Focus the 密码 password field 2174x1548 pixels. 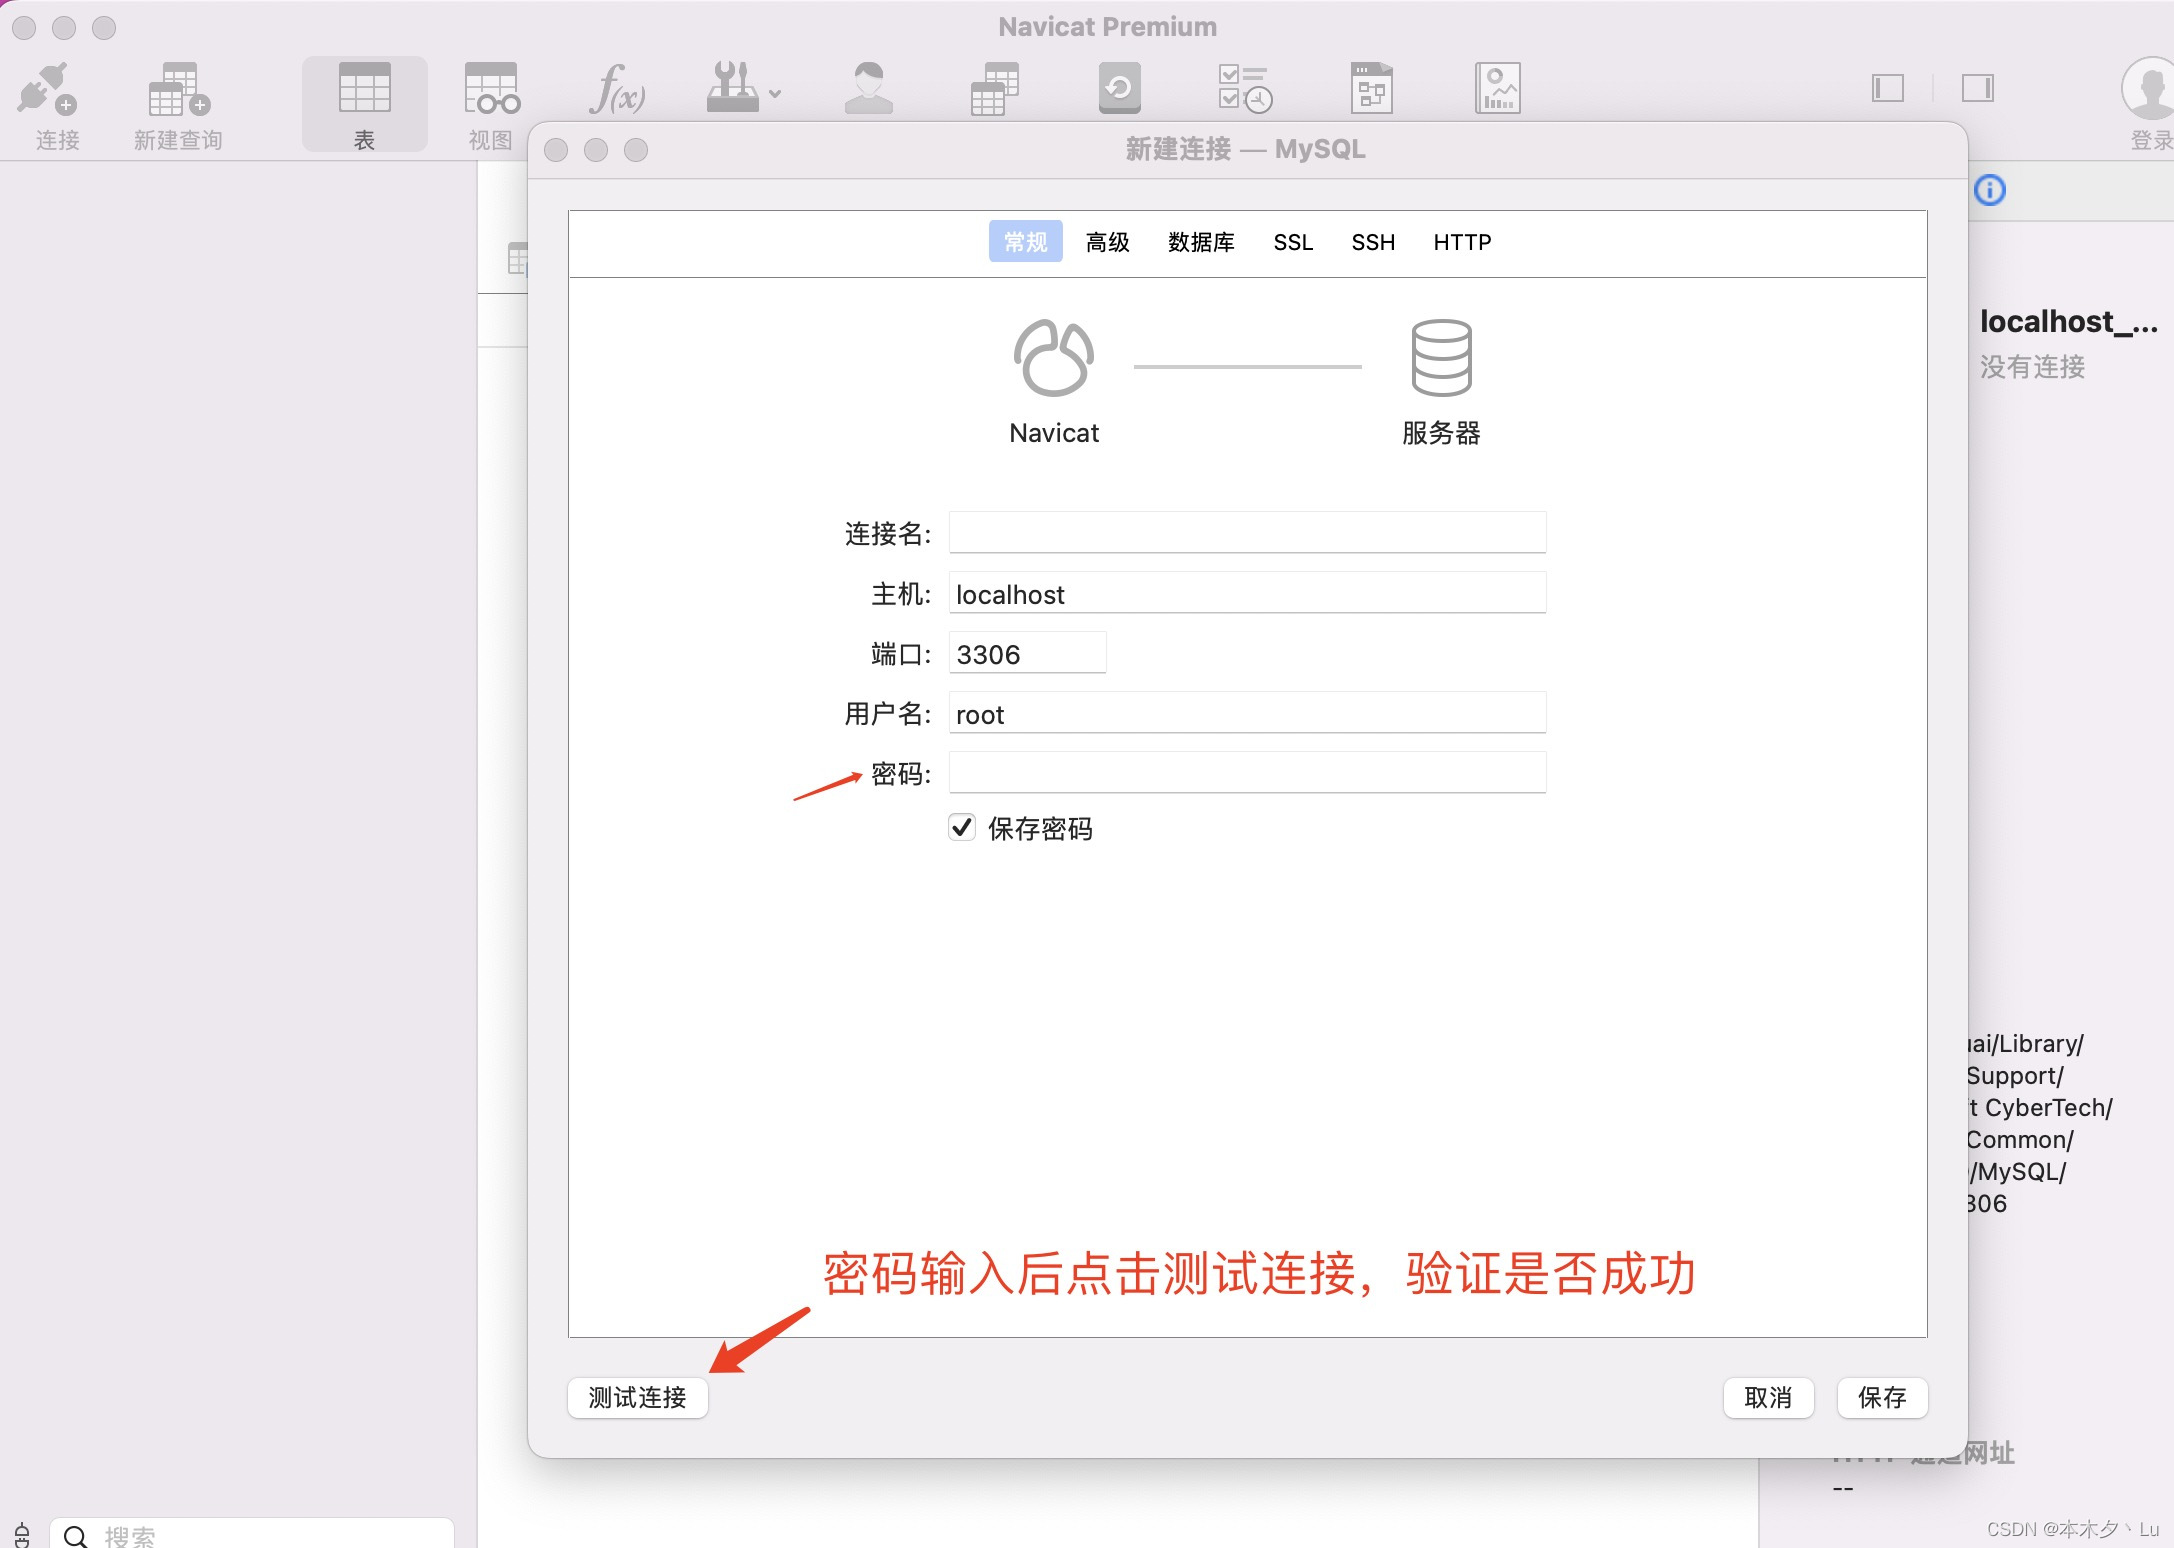coord(1247,772)
